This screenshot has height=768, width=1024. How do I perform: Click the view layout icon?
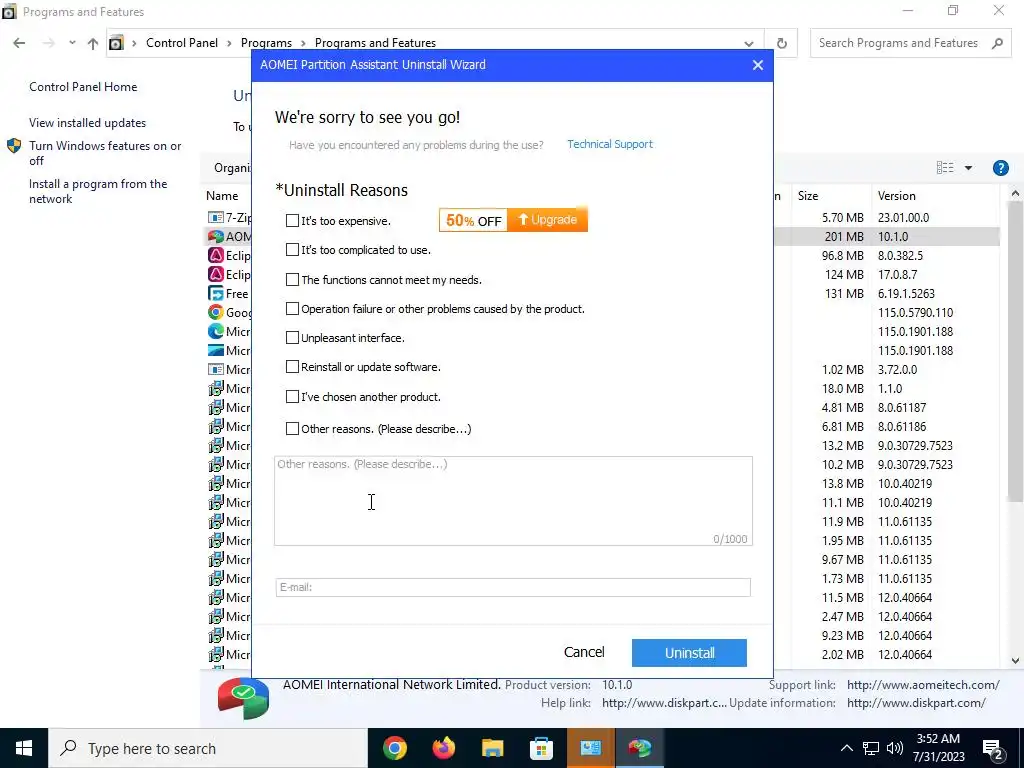click(x=945, y=168)
